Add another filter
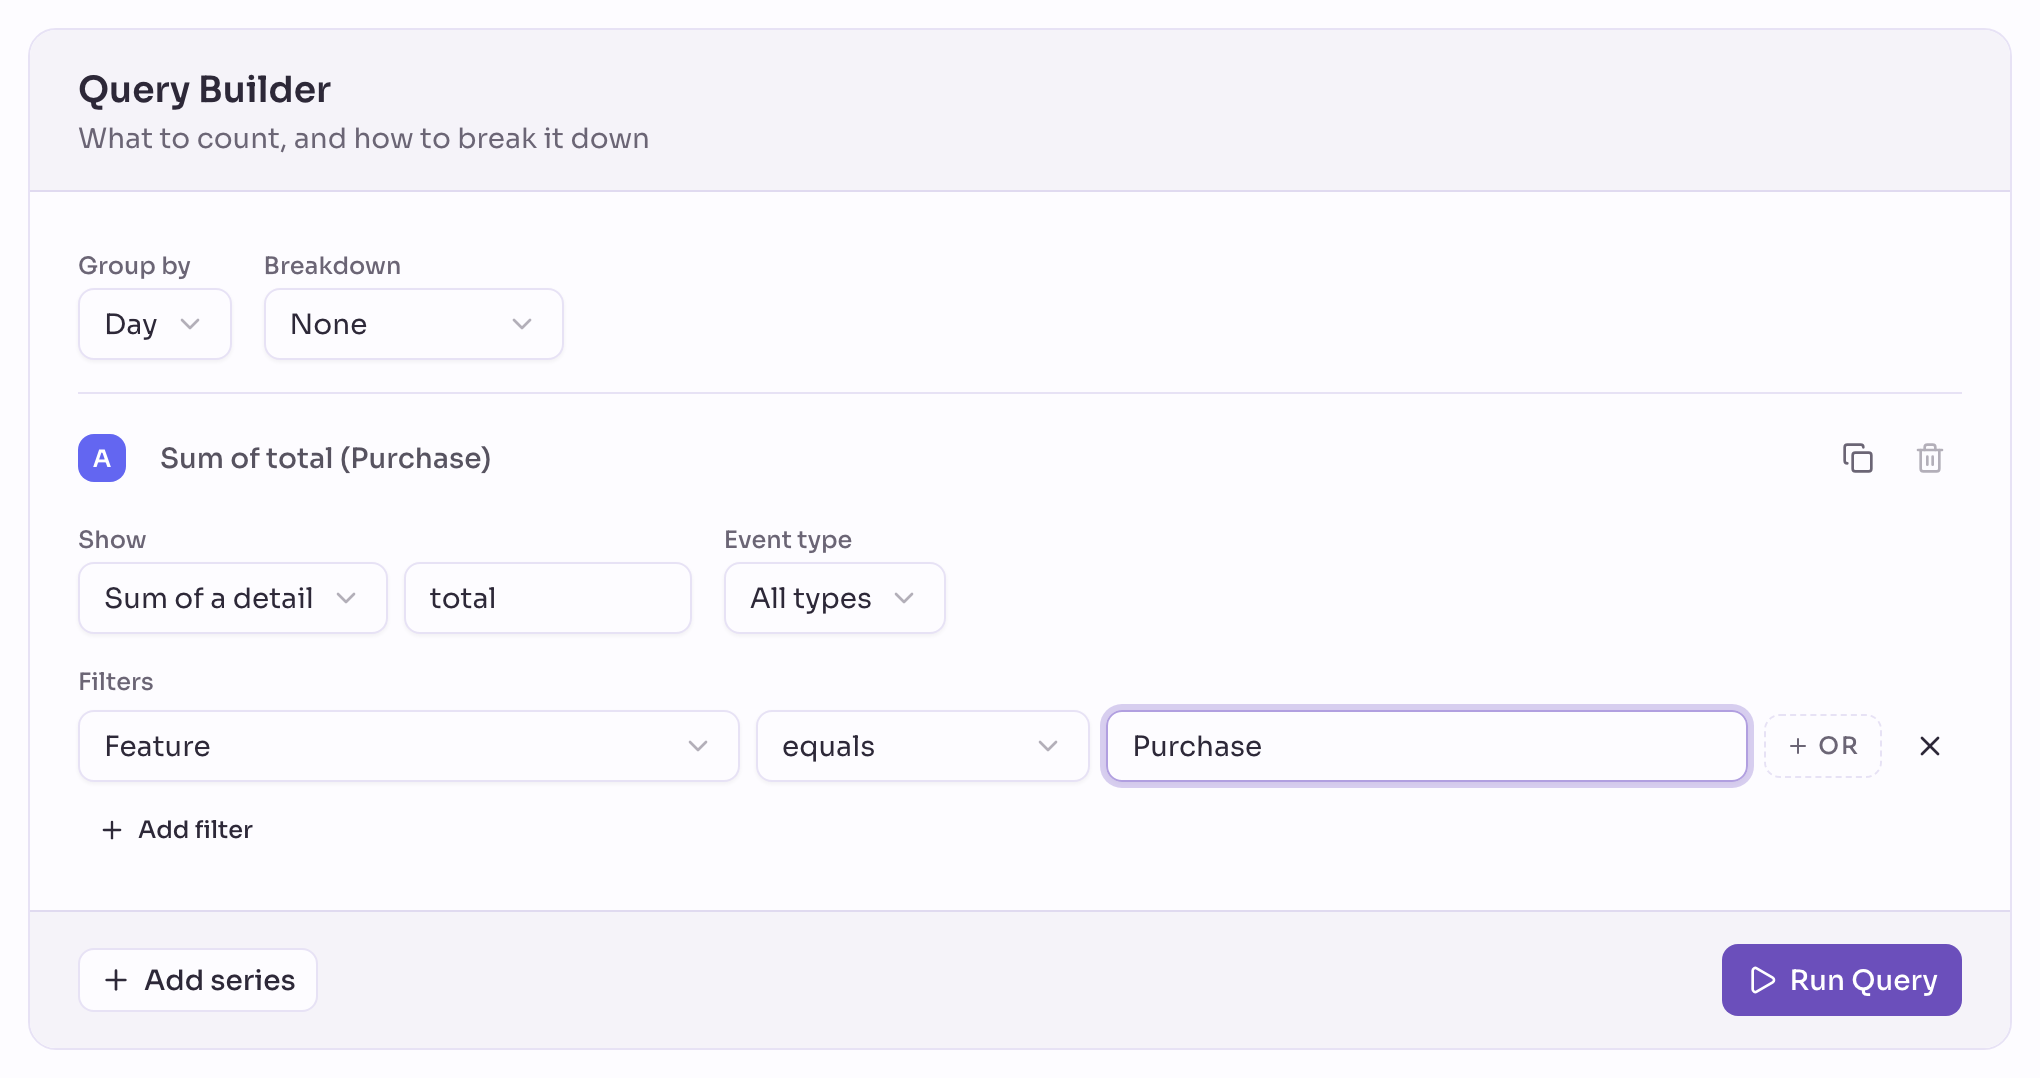2040x1078 pixels. pyautogui.click(x=177, y=830)
